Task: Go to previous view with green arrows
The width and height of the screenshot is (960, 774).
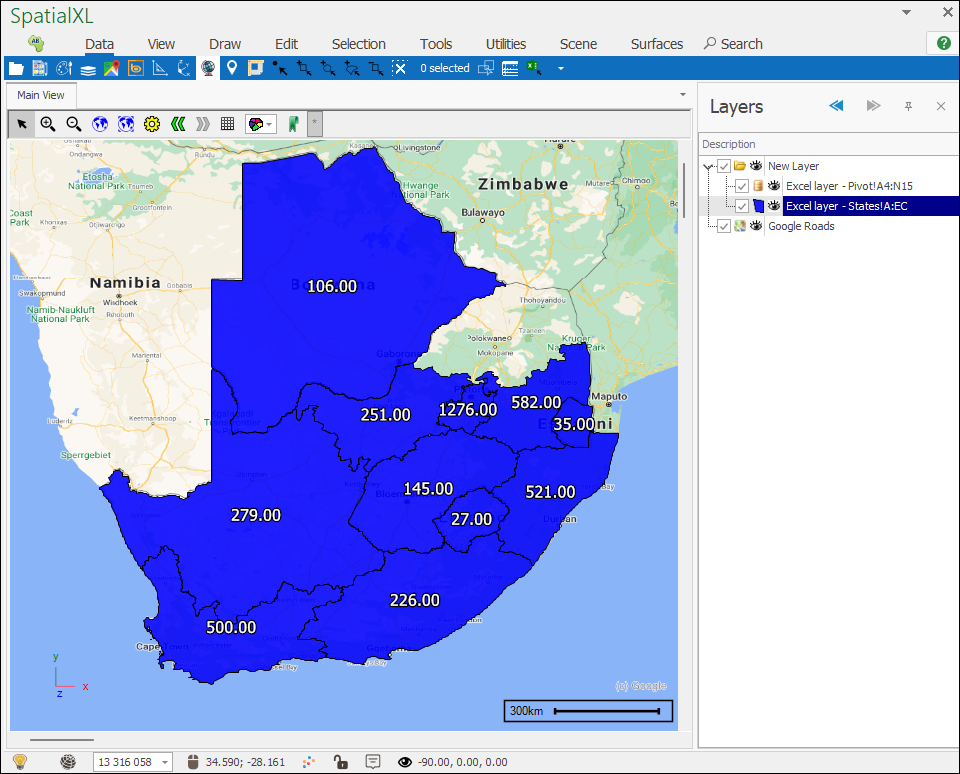Action: (177, 124)
